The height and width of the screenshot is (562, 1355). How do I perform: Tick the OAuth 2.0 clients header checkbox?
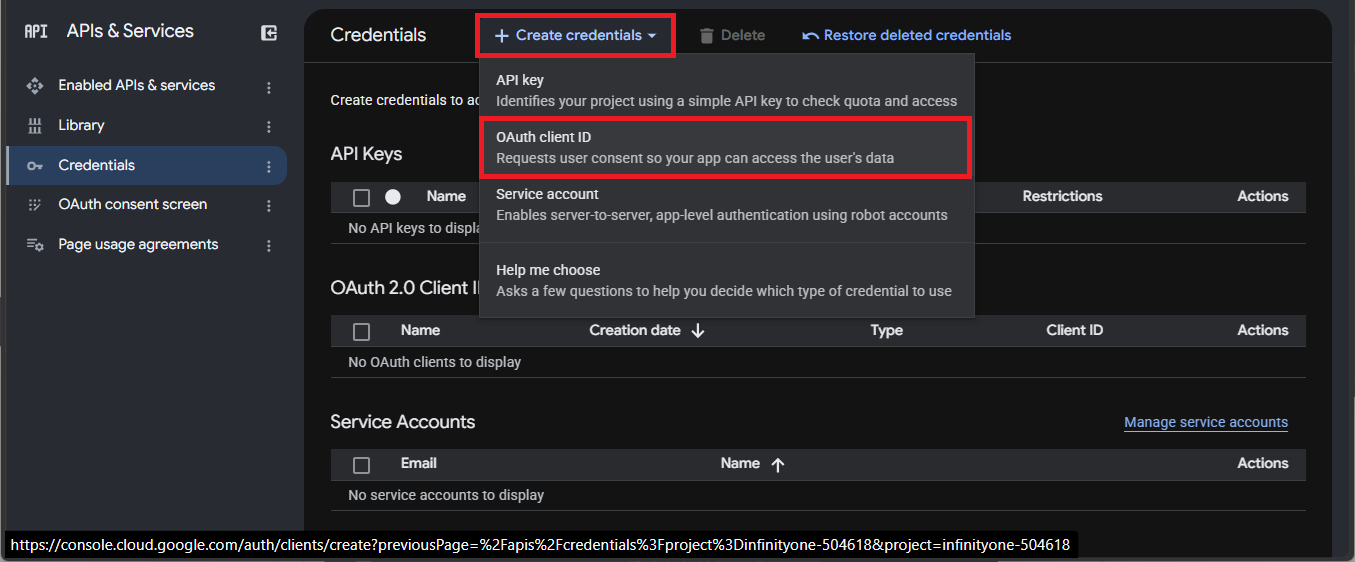(362, 331)
